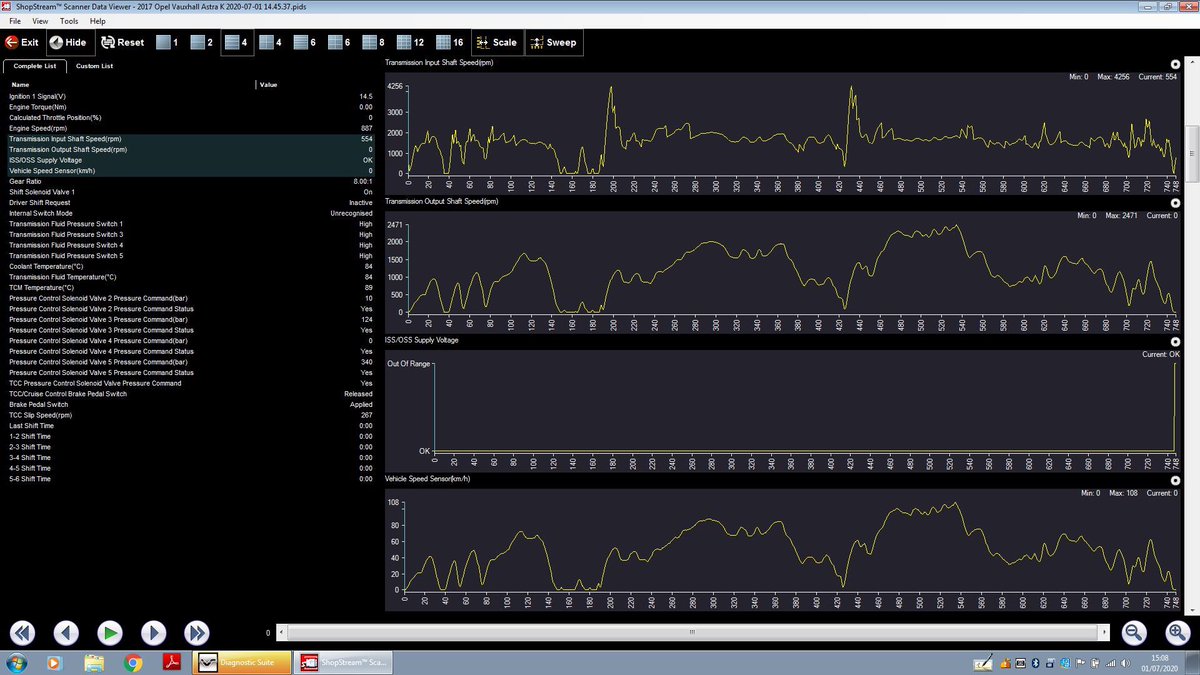
Task: Open the Windows Start menu
Action: (17, 662)
